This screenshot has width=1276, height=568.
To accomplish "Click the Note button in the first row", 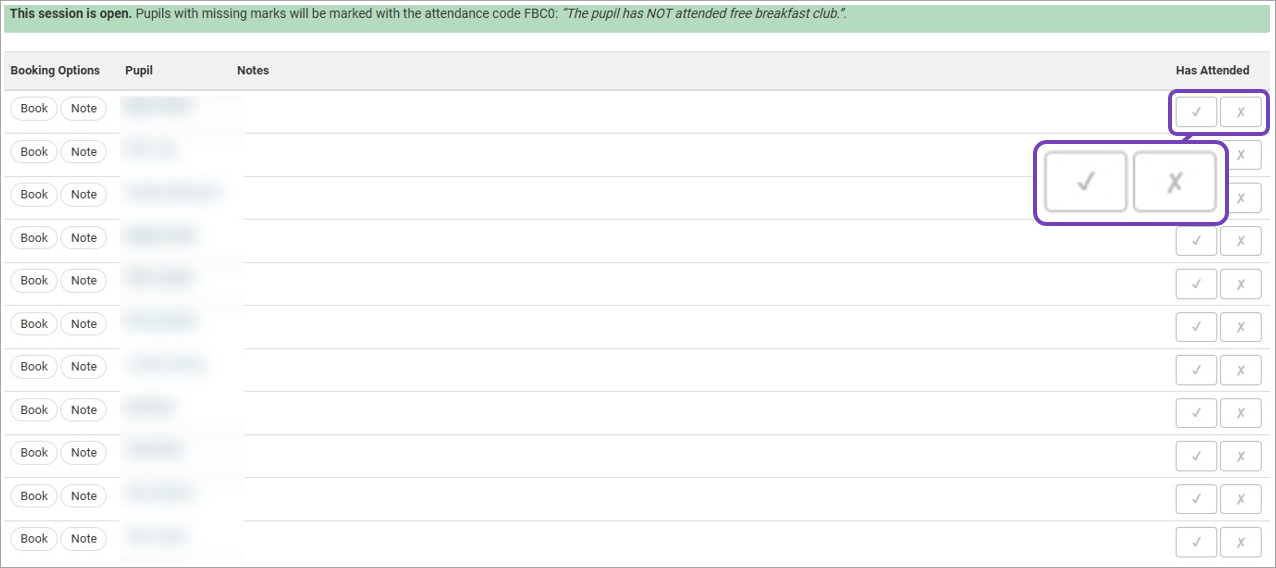I will tap(84, 109).
